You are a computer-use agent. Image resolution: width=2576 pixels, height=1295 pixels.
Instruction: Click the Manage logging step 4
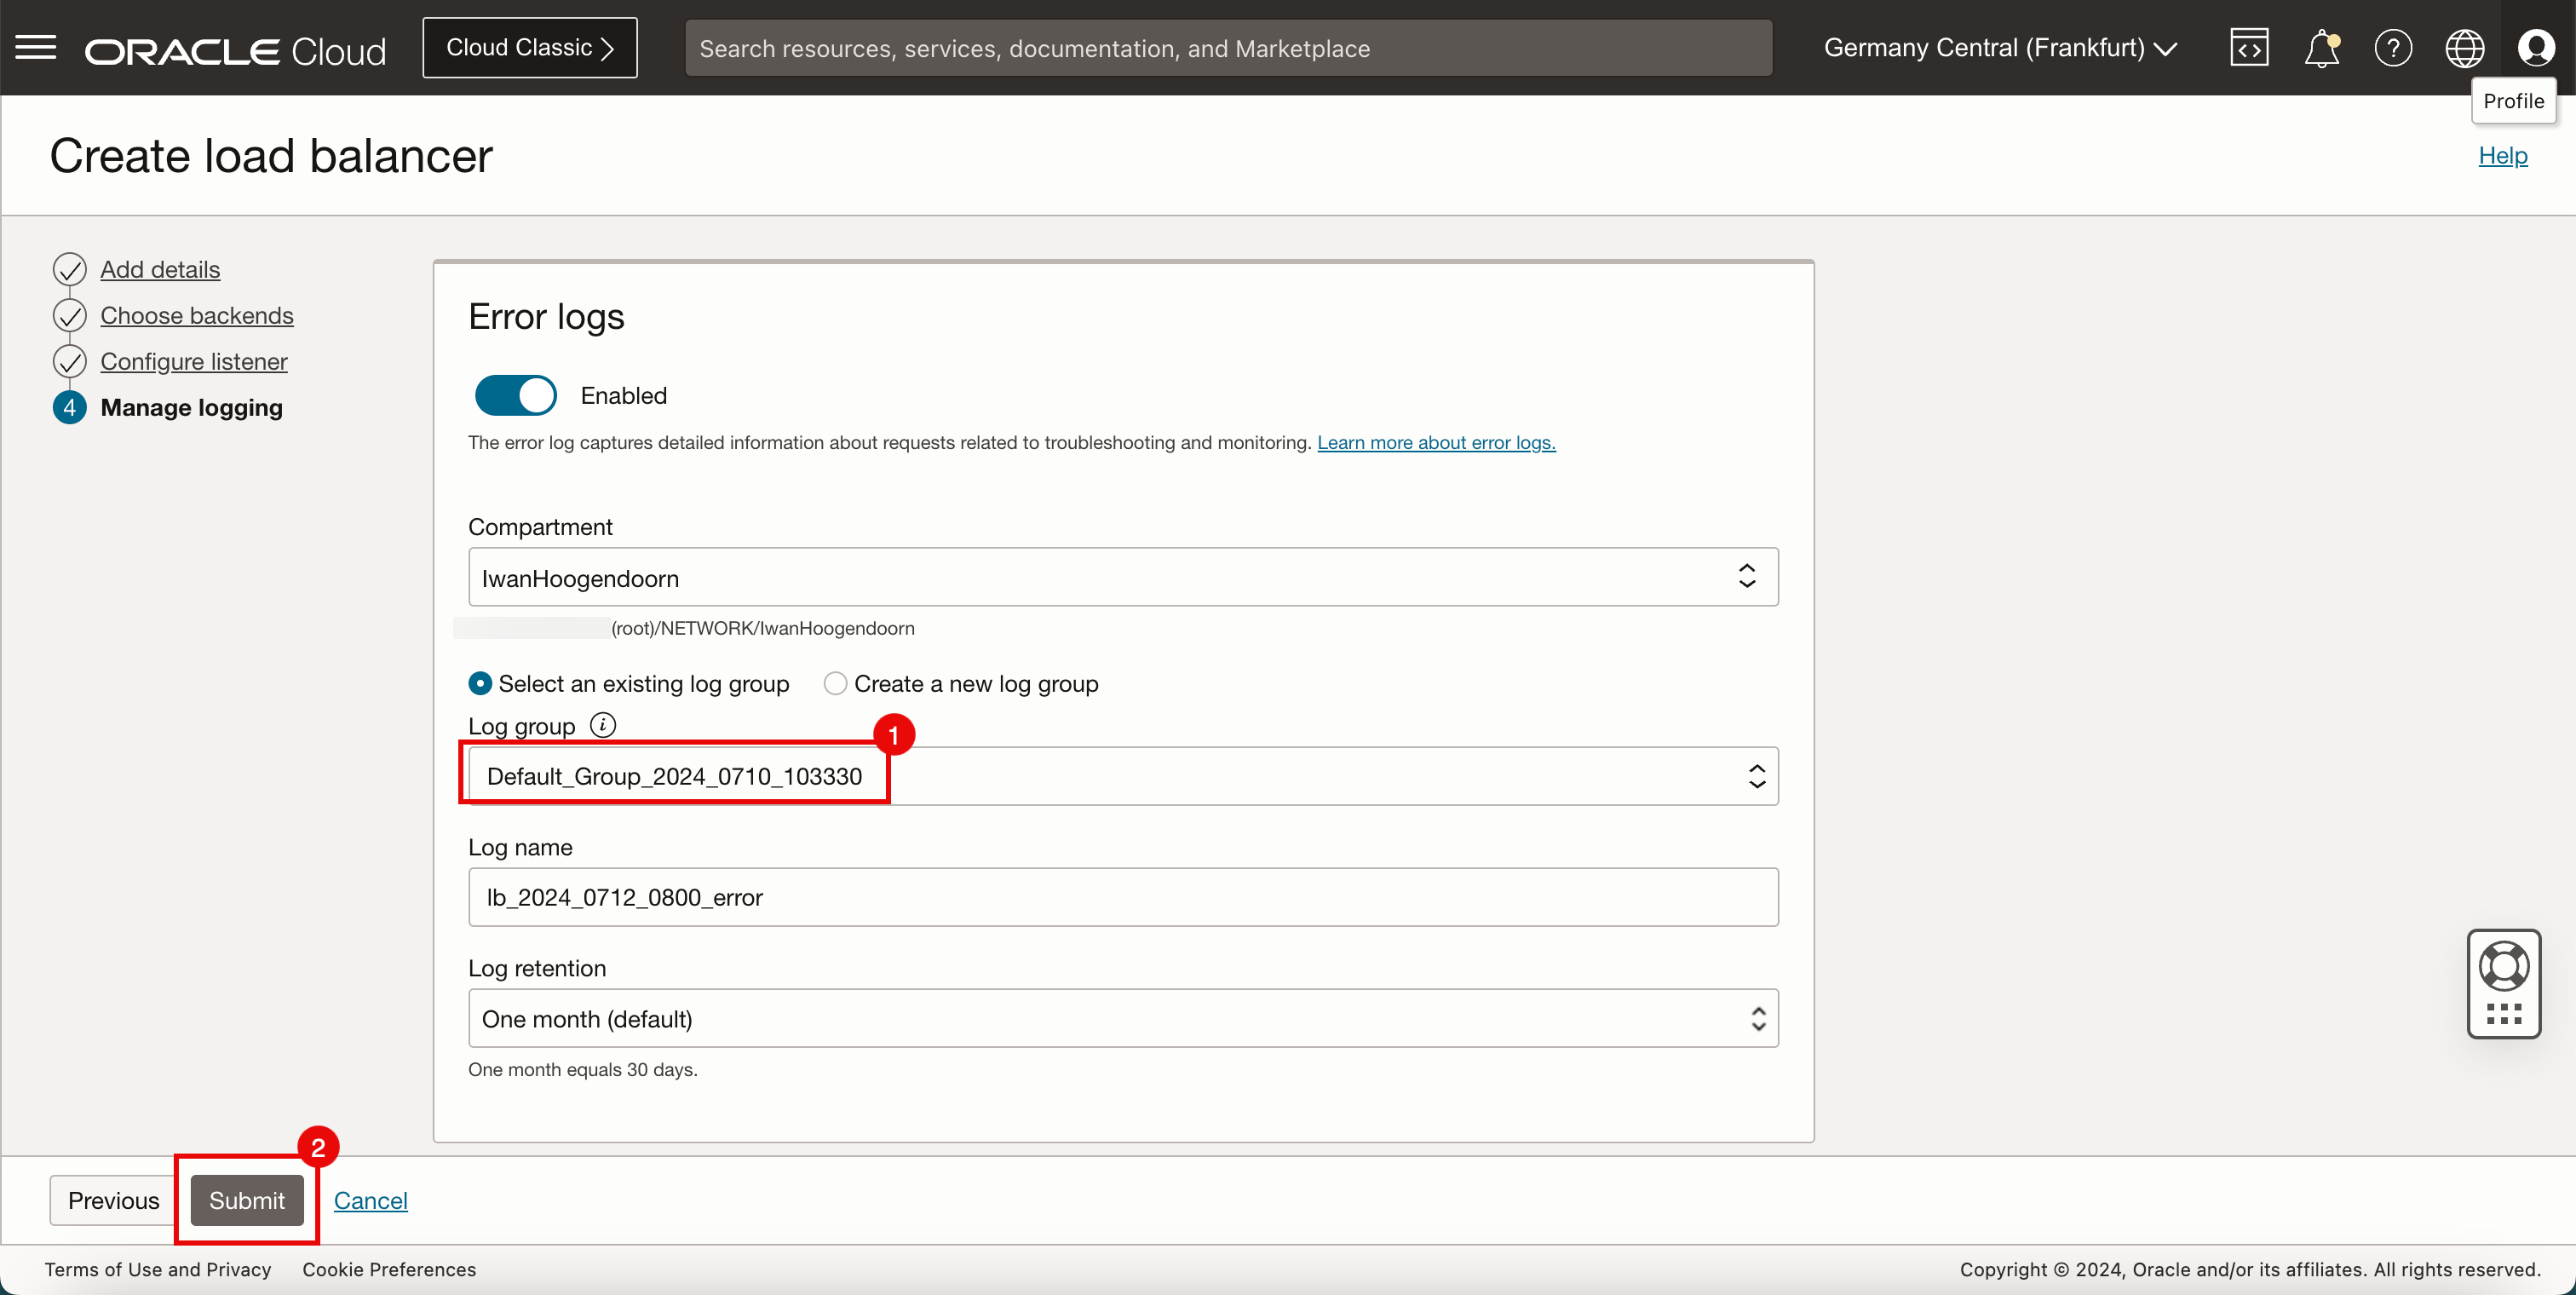[x=192, y=406]
